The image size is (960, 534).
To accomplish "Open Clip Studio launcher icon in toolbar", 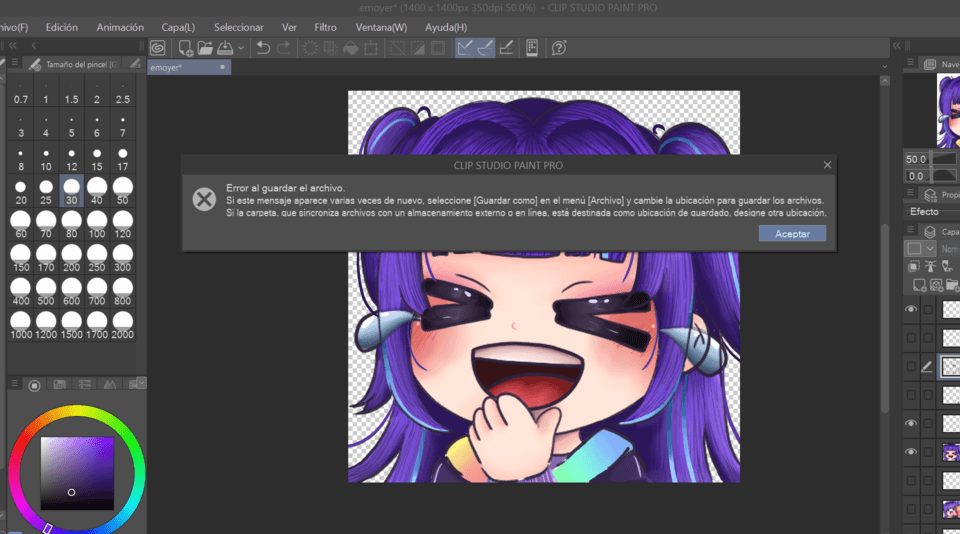I will point(157,48).
